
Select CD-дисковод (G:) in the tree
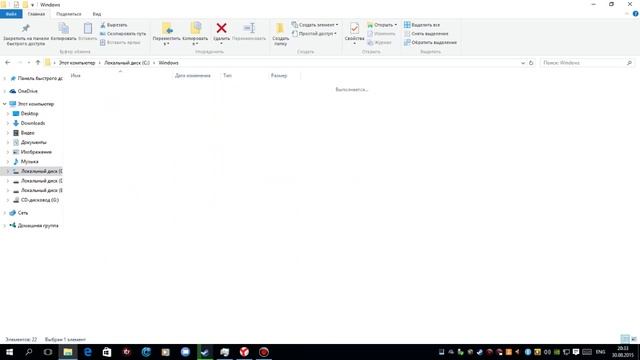click(40, 200)
